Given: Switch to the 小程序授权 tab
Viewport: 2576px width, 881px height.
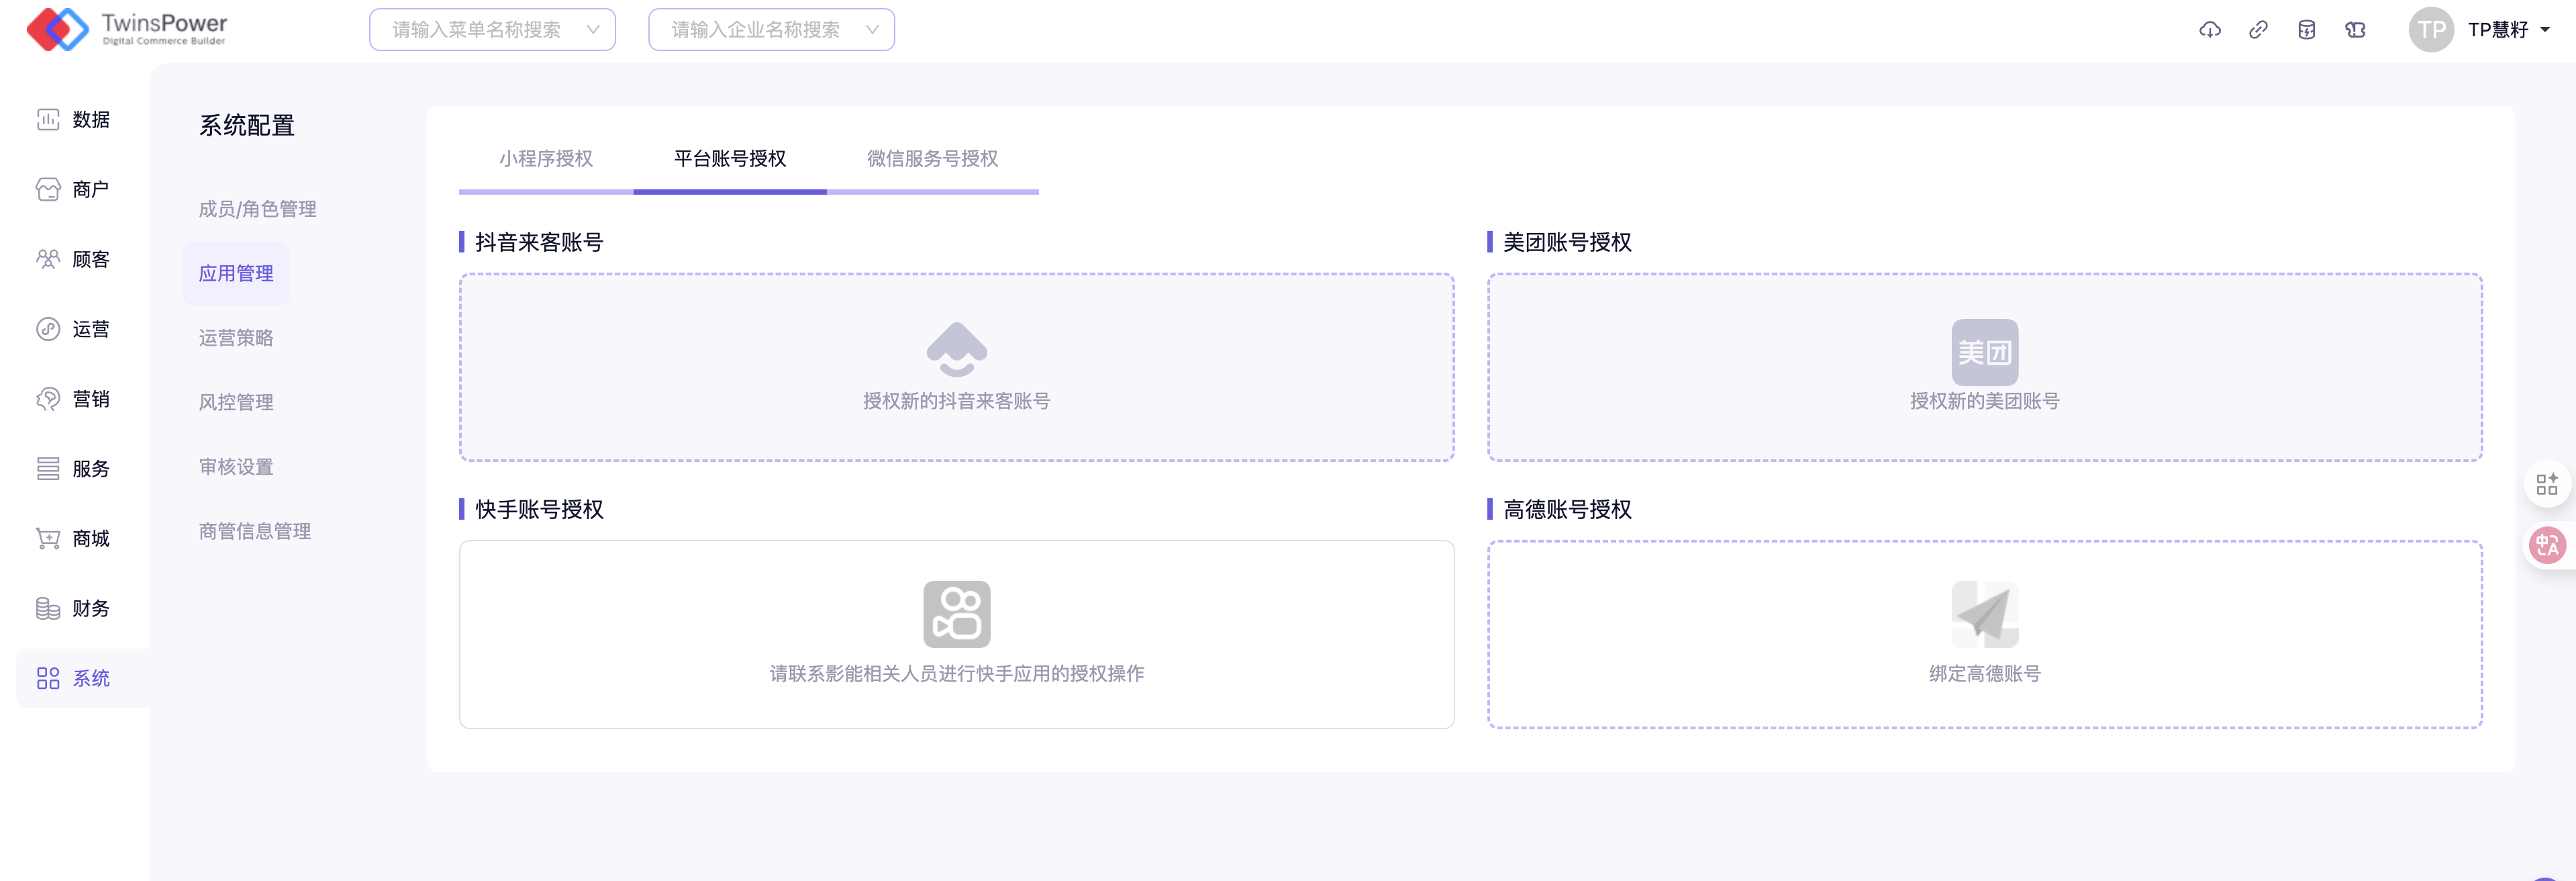Looking at the screenshot, I should 546,159.
